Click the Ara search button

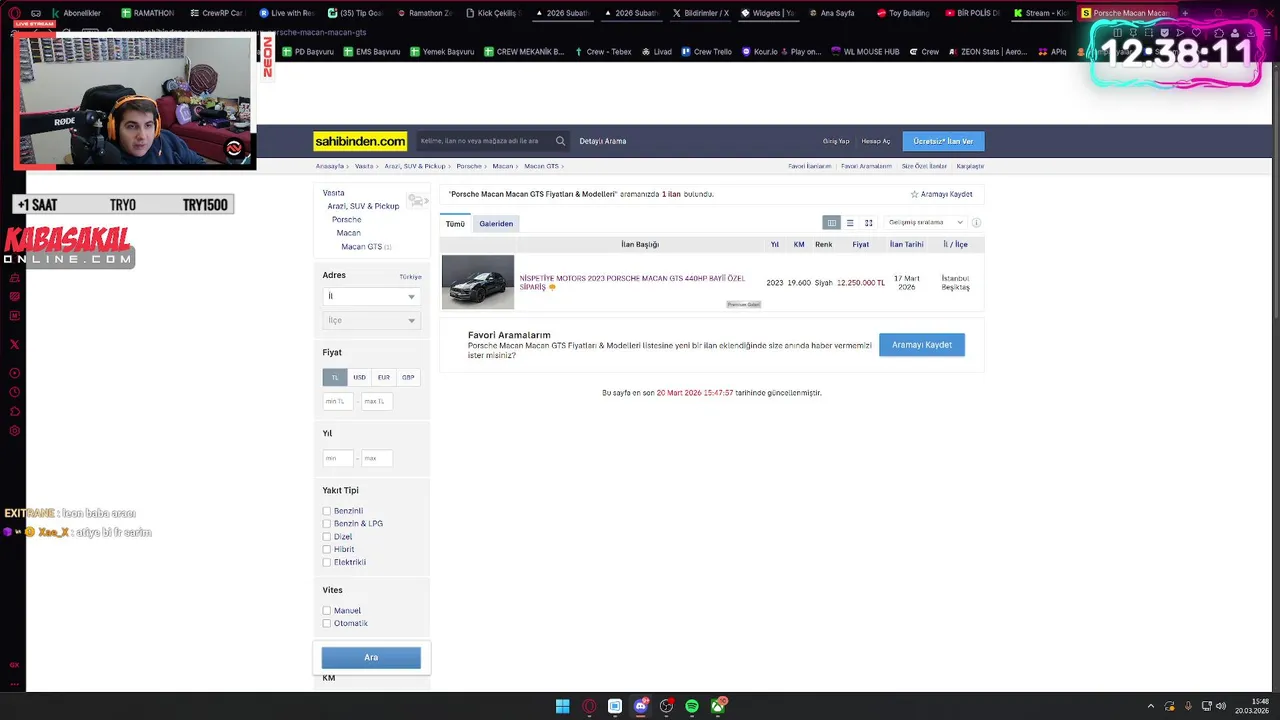[371, 657]
